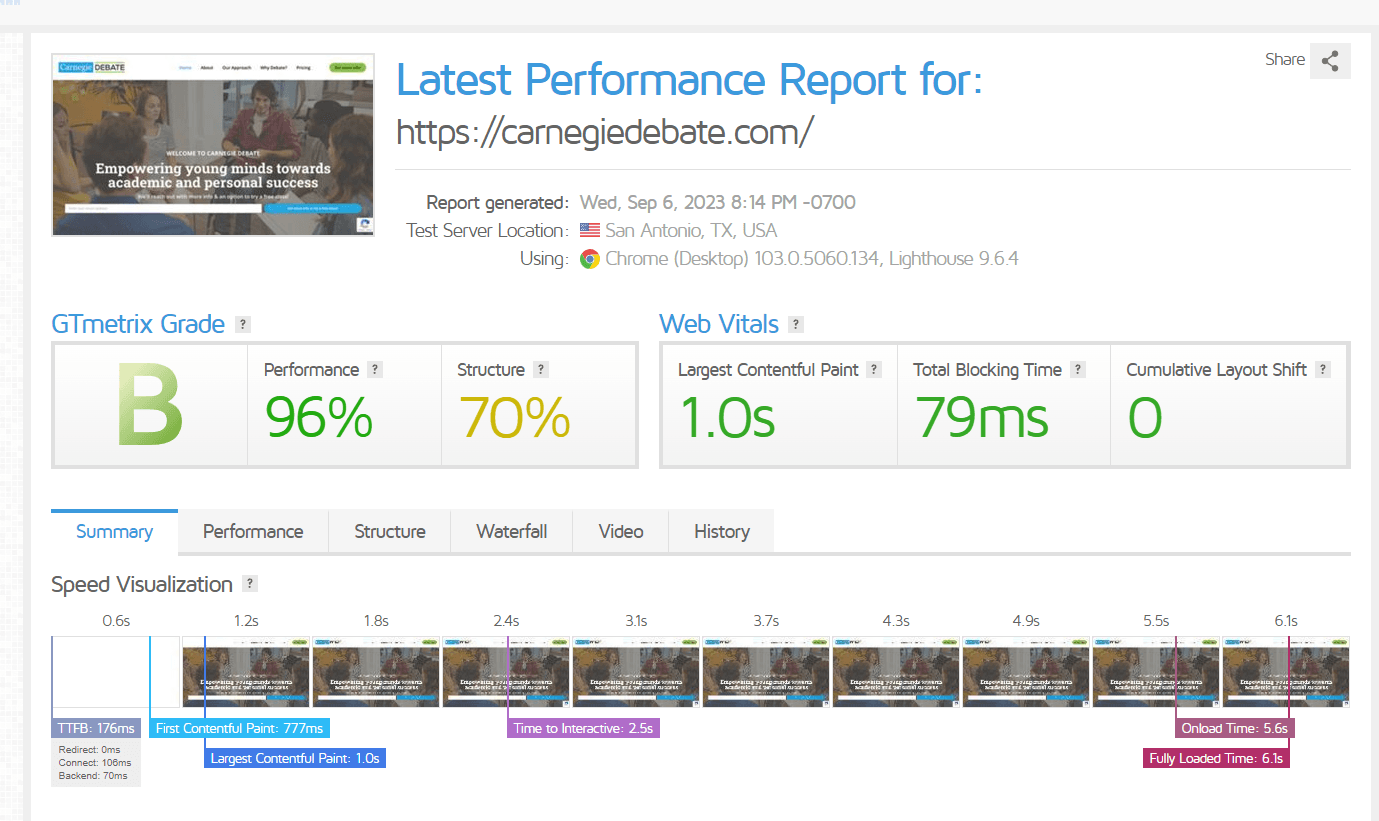Select the Summary tab
1379x821 pixels.
click(x=114, y=531)
